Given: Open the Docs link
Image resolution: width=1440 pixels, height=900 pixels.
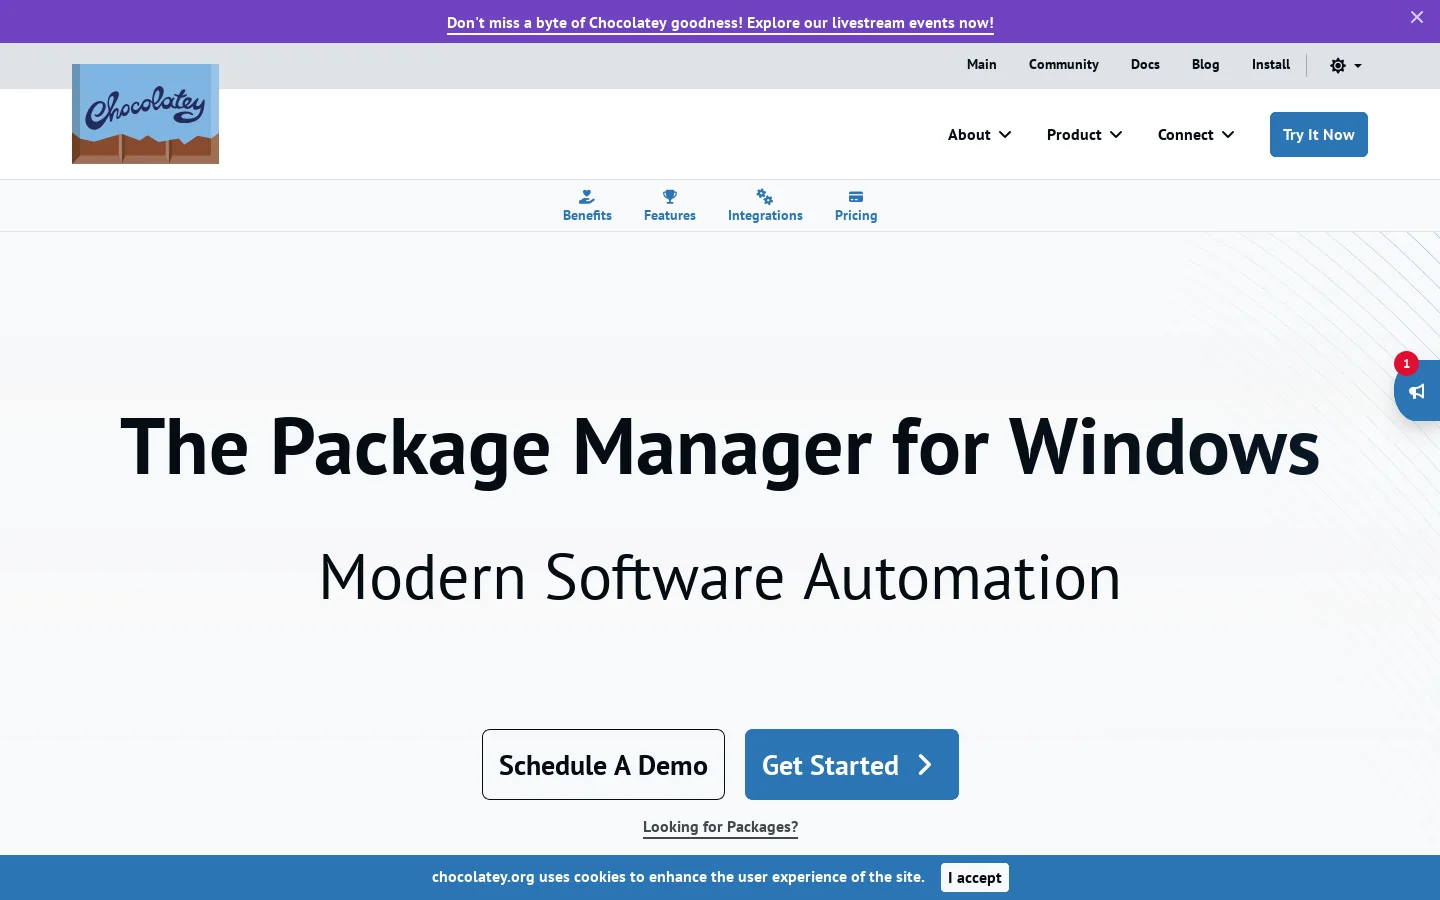Looking at the screenshot, I should pyautogui.click(x=1145, y=64).
